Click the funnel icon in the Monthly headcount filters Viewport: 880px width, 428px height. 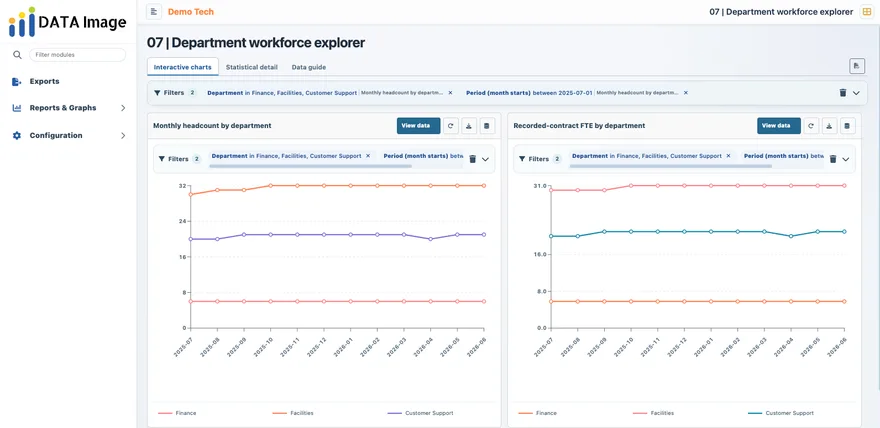pos(162,159)
